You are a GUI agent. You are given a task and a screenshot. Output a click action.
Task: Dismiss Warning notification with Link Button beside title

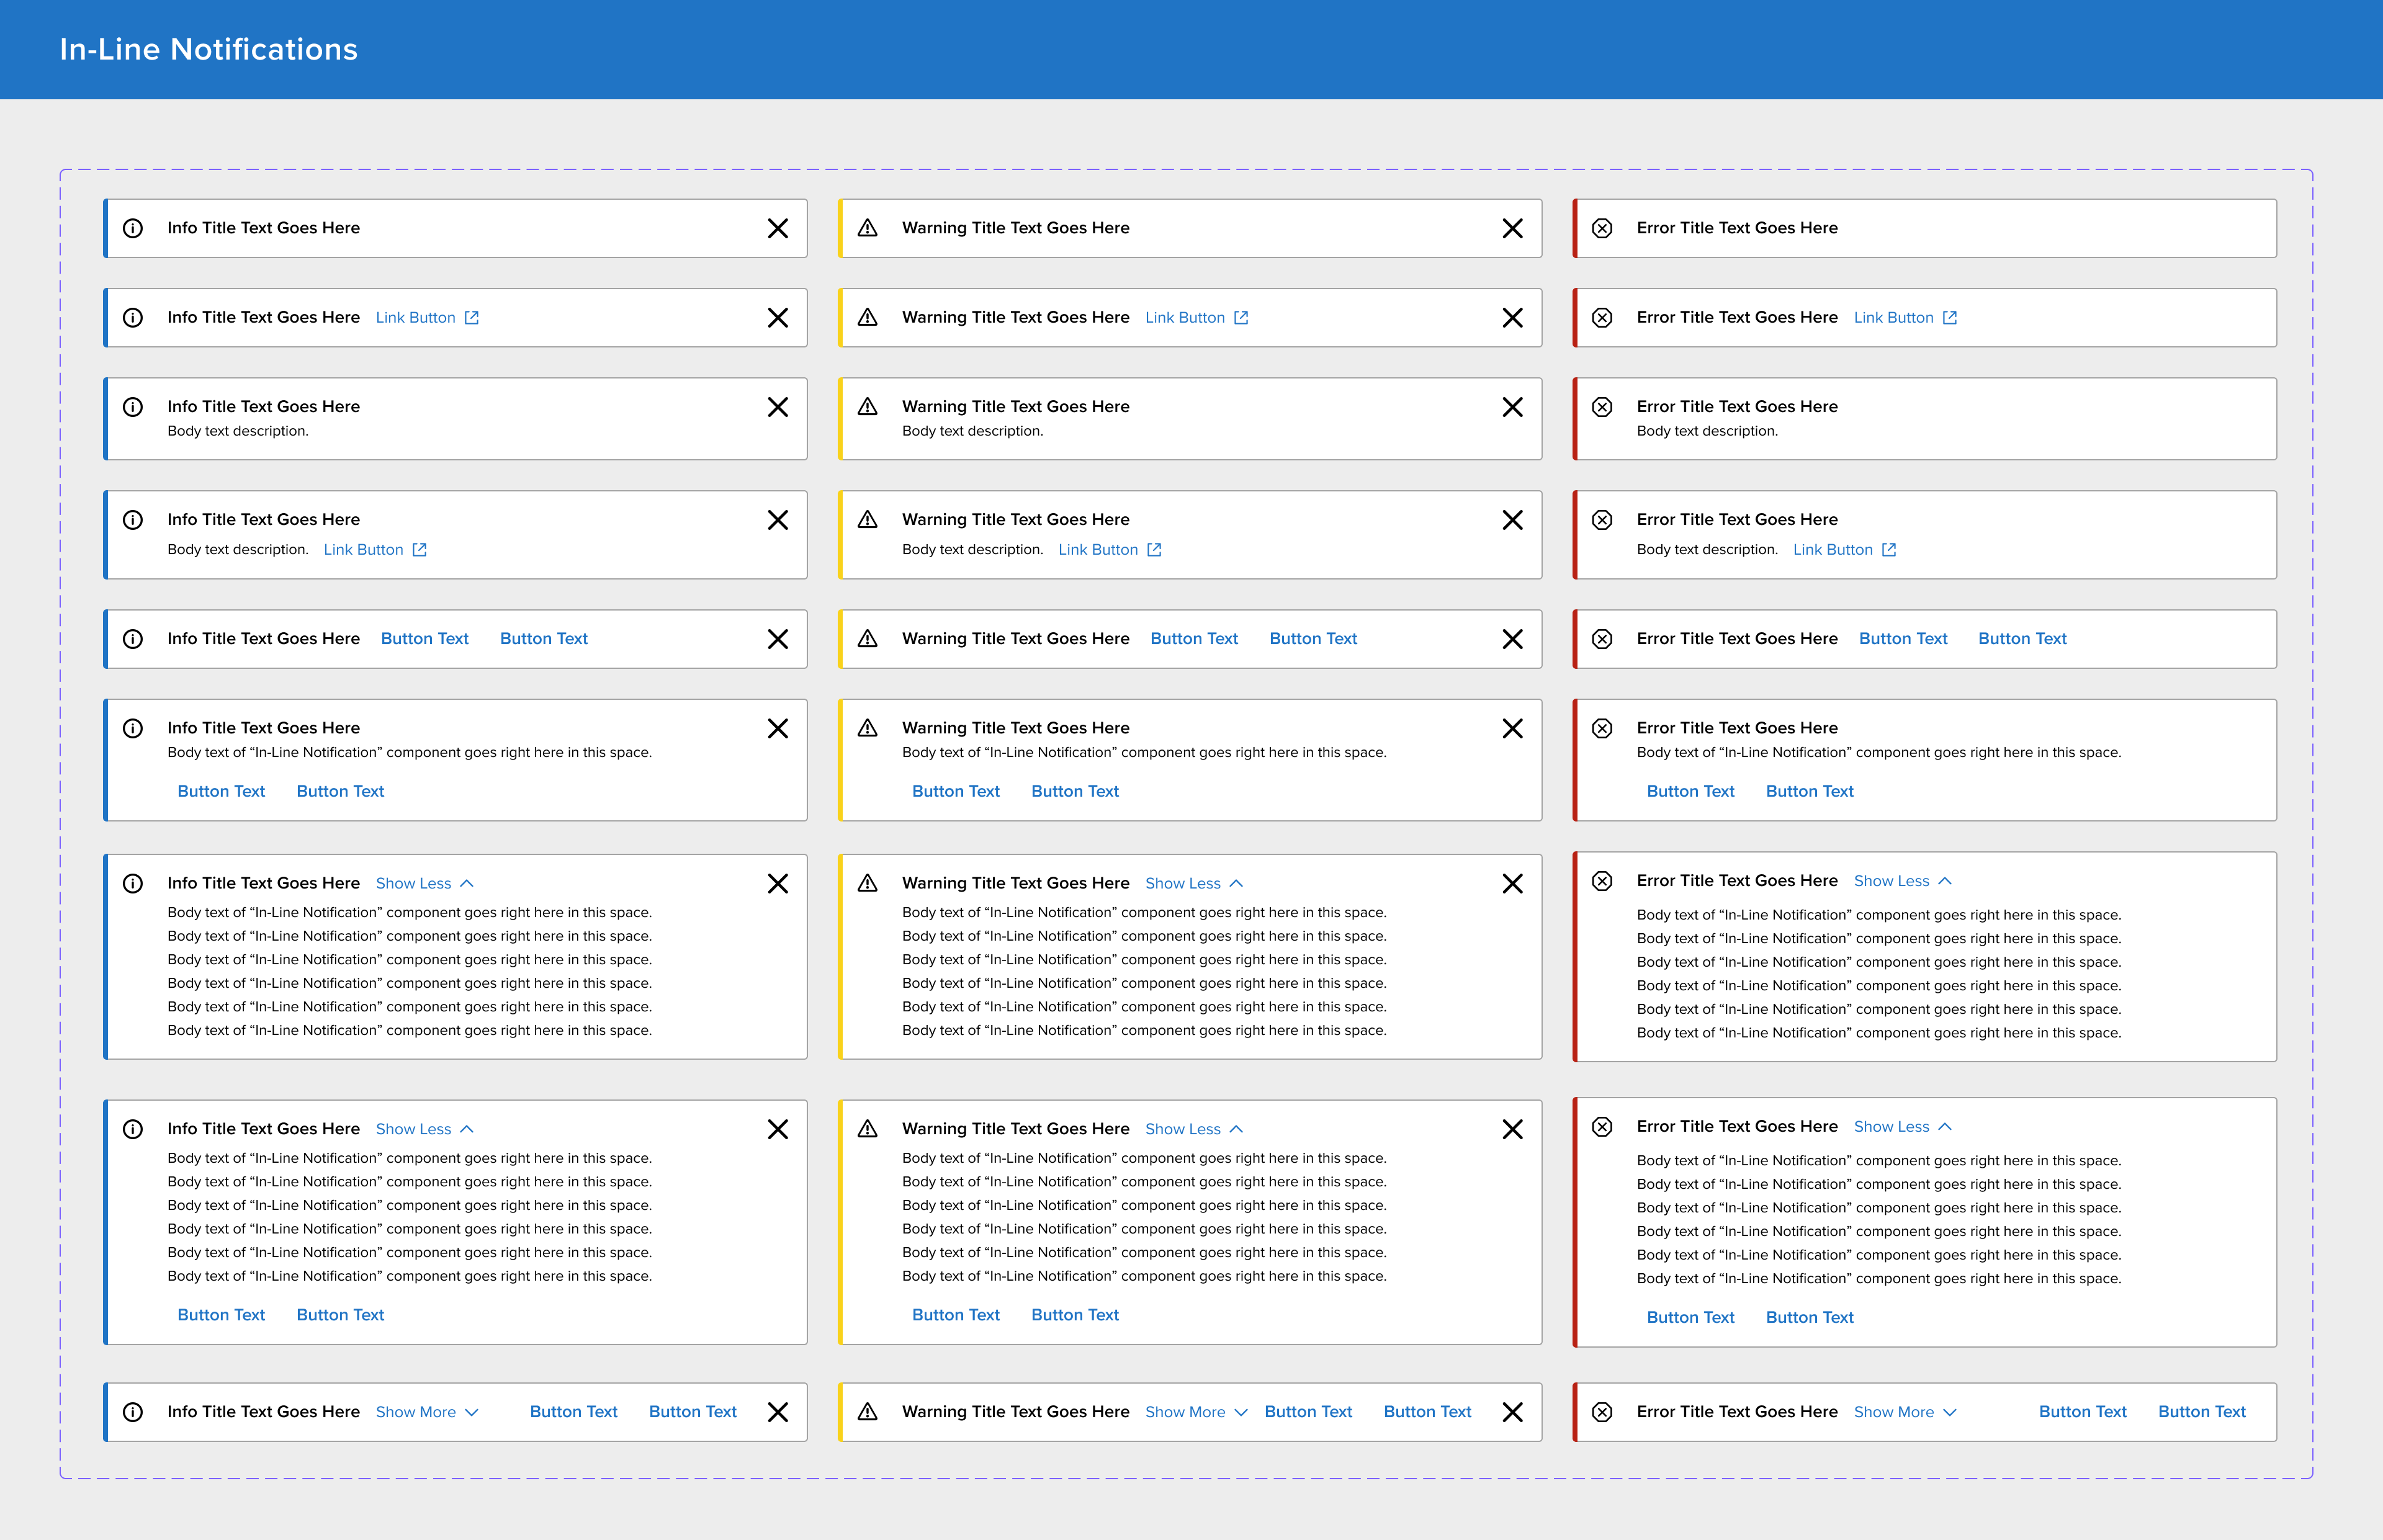tap(1512, 317)
